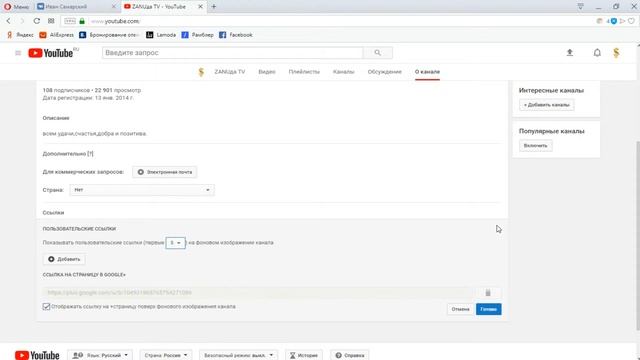
Task: Go forward in browser history
Action: 22,21
